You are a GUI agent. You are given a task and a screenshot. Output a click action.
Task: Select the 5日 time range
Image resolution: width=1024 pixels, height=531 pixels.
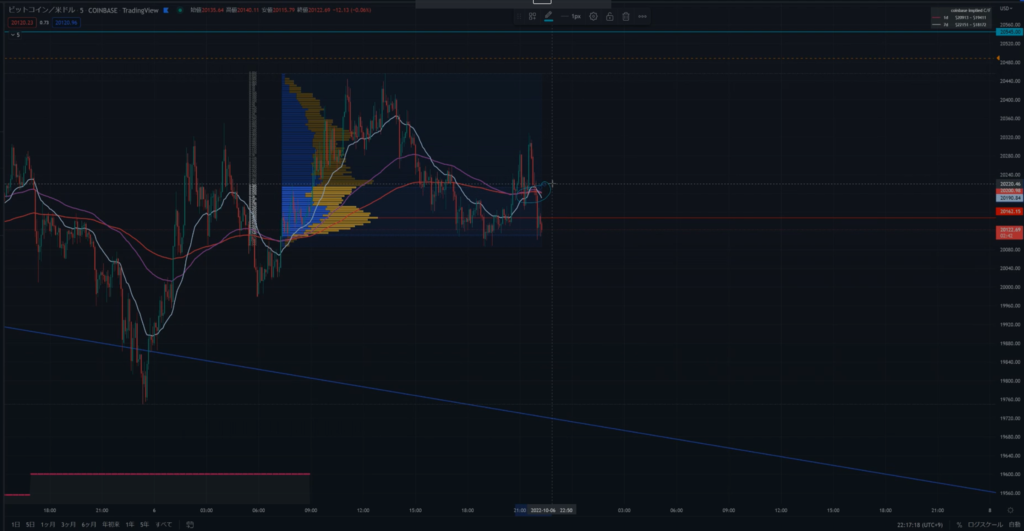click(x=30, y=524)
